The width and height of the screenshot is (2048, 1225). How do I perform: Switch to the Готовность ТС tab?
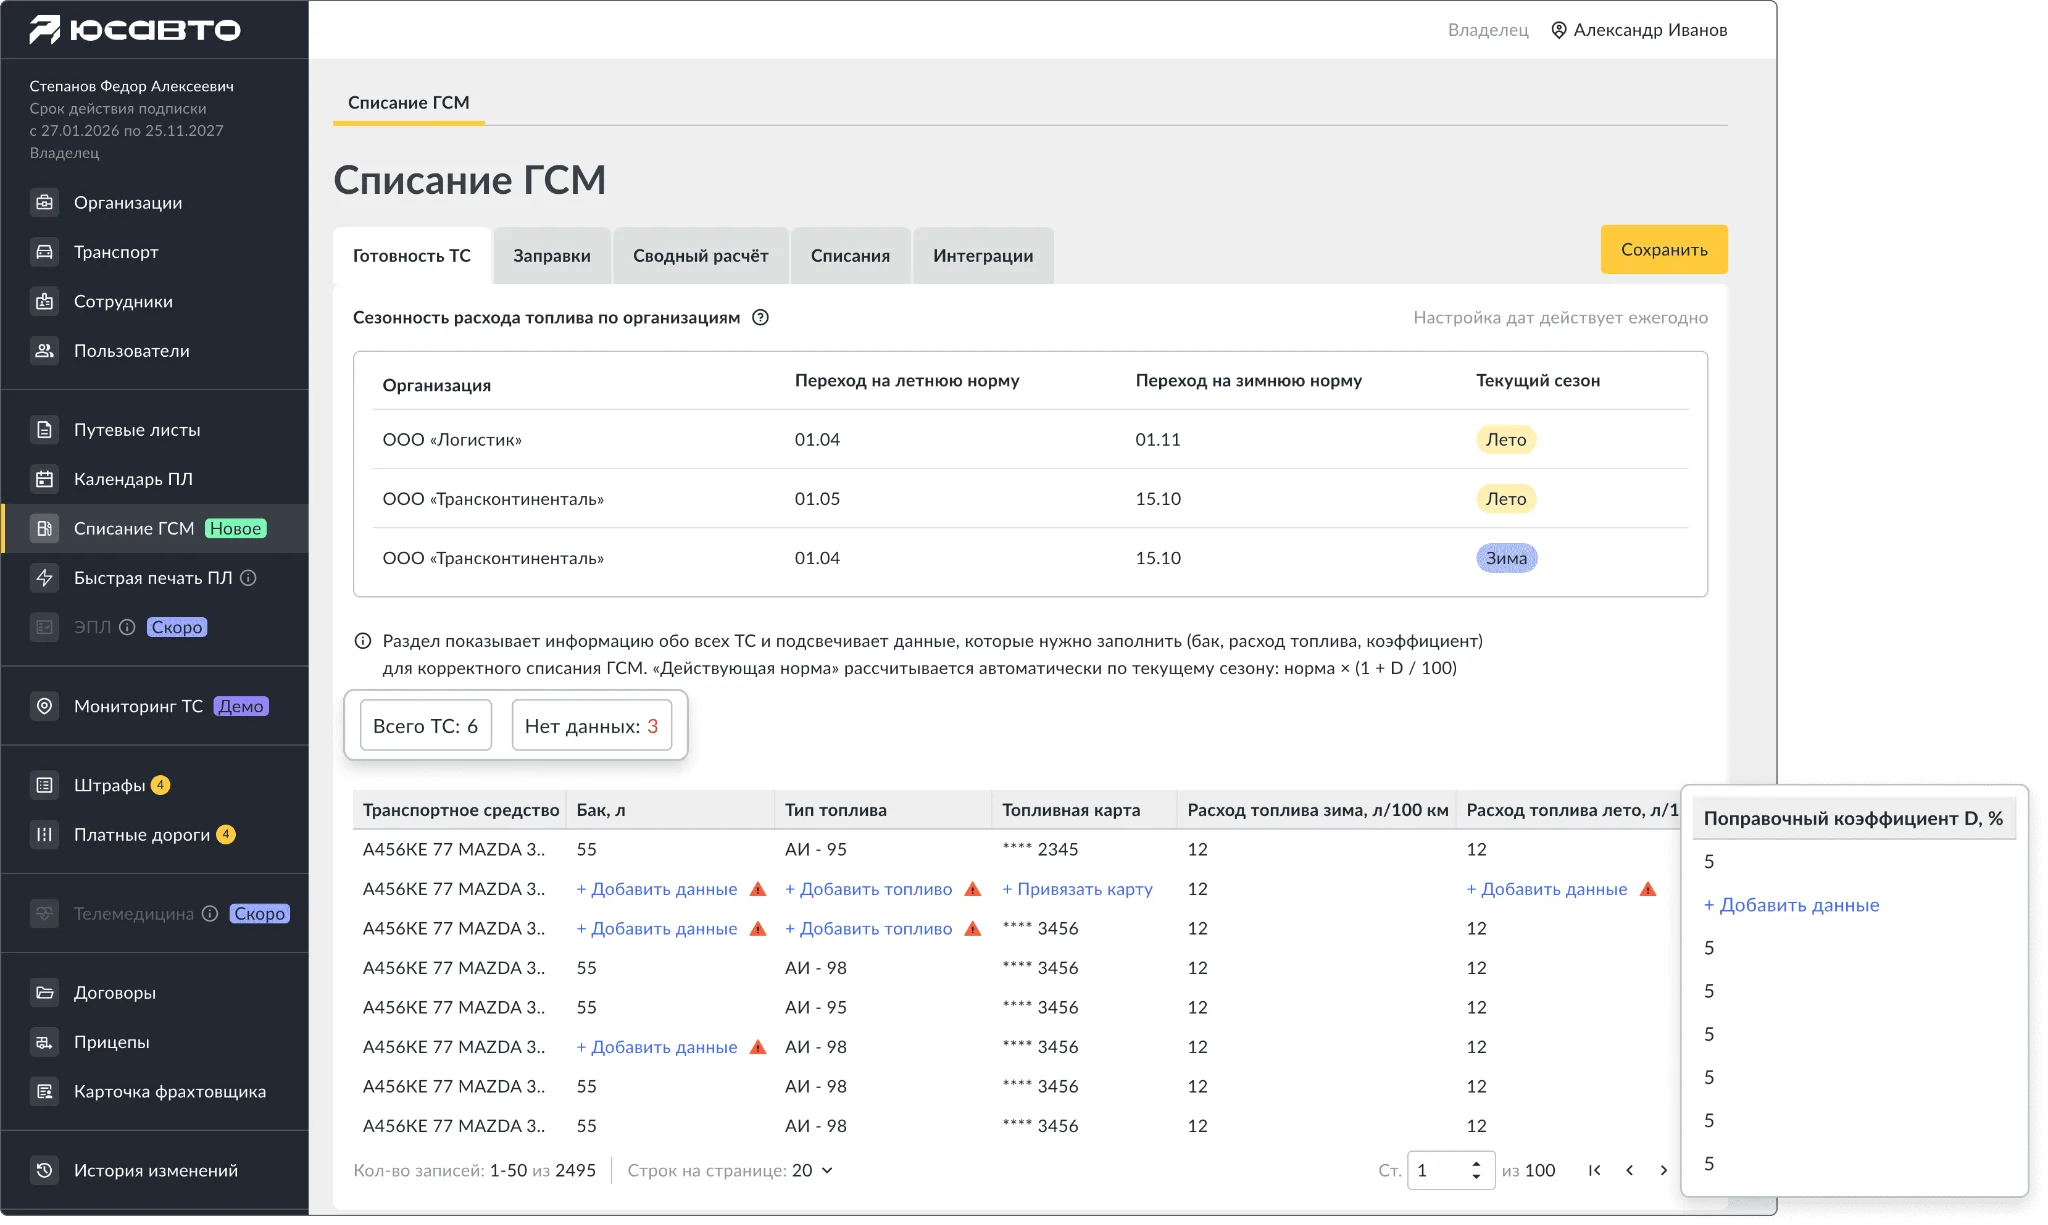412,256
